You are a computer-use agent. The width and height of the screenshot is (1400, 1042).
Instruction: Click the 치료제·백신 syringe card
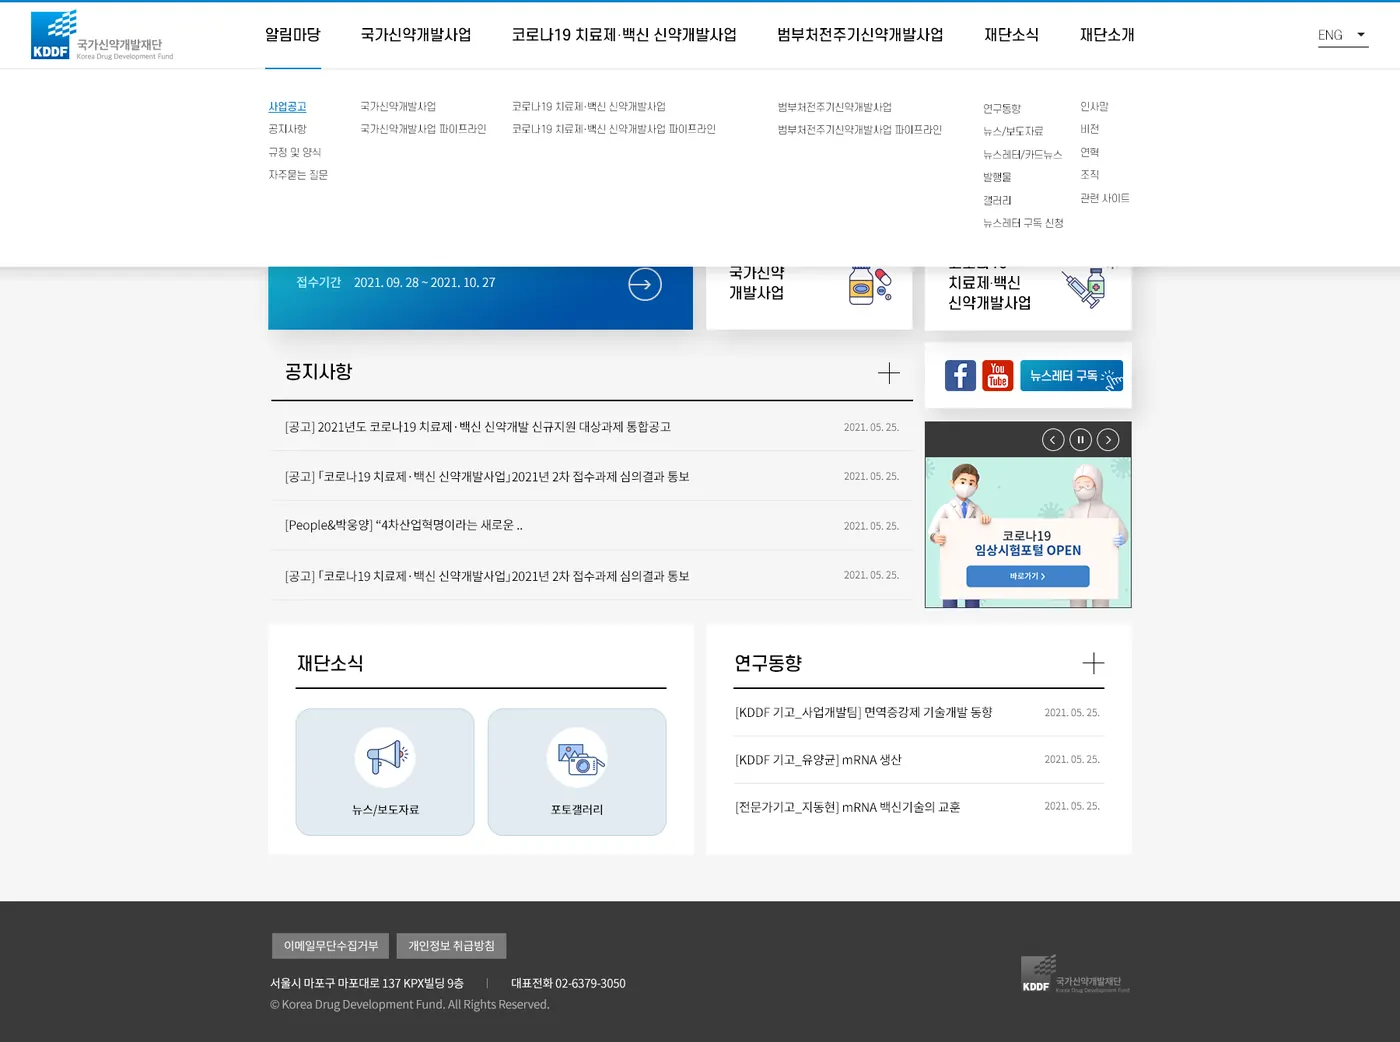(x=1028, y=297)
